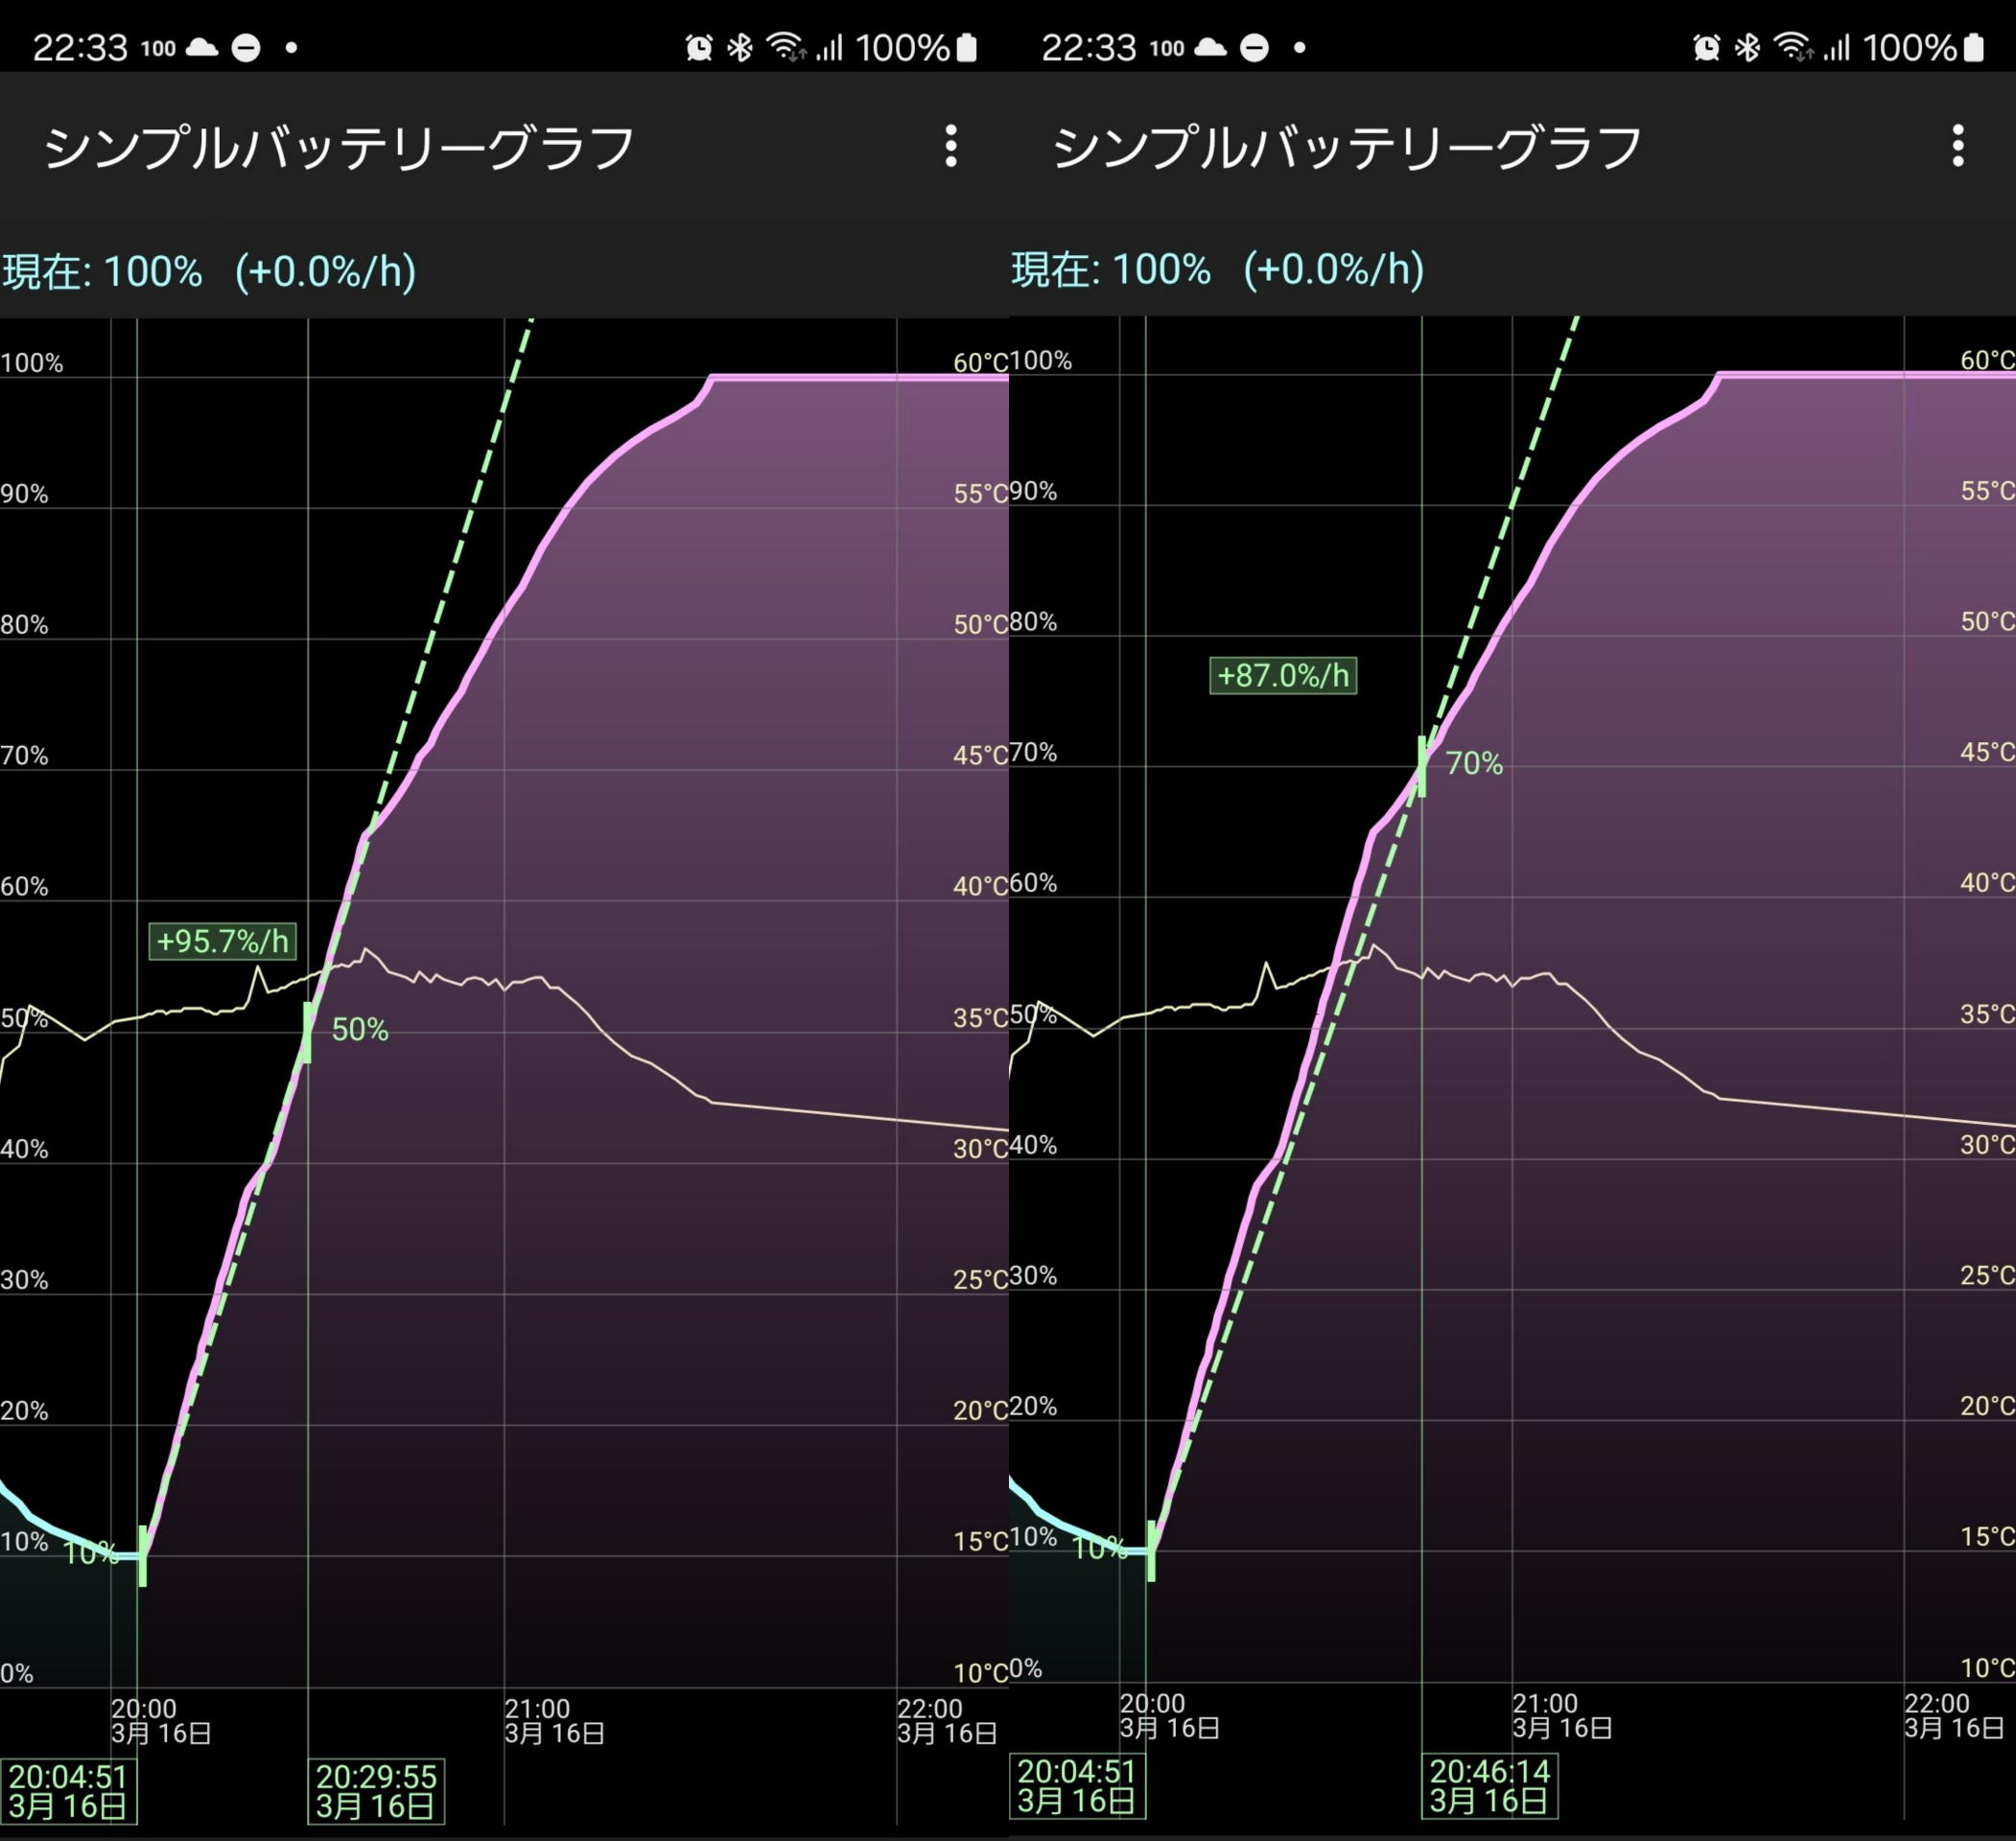Tap the +87.0%/h rate label
2016x1841 pixels.
1283,676
